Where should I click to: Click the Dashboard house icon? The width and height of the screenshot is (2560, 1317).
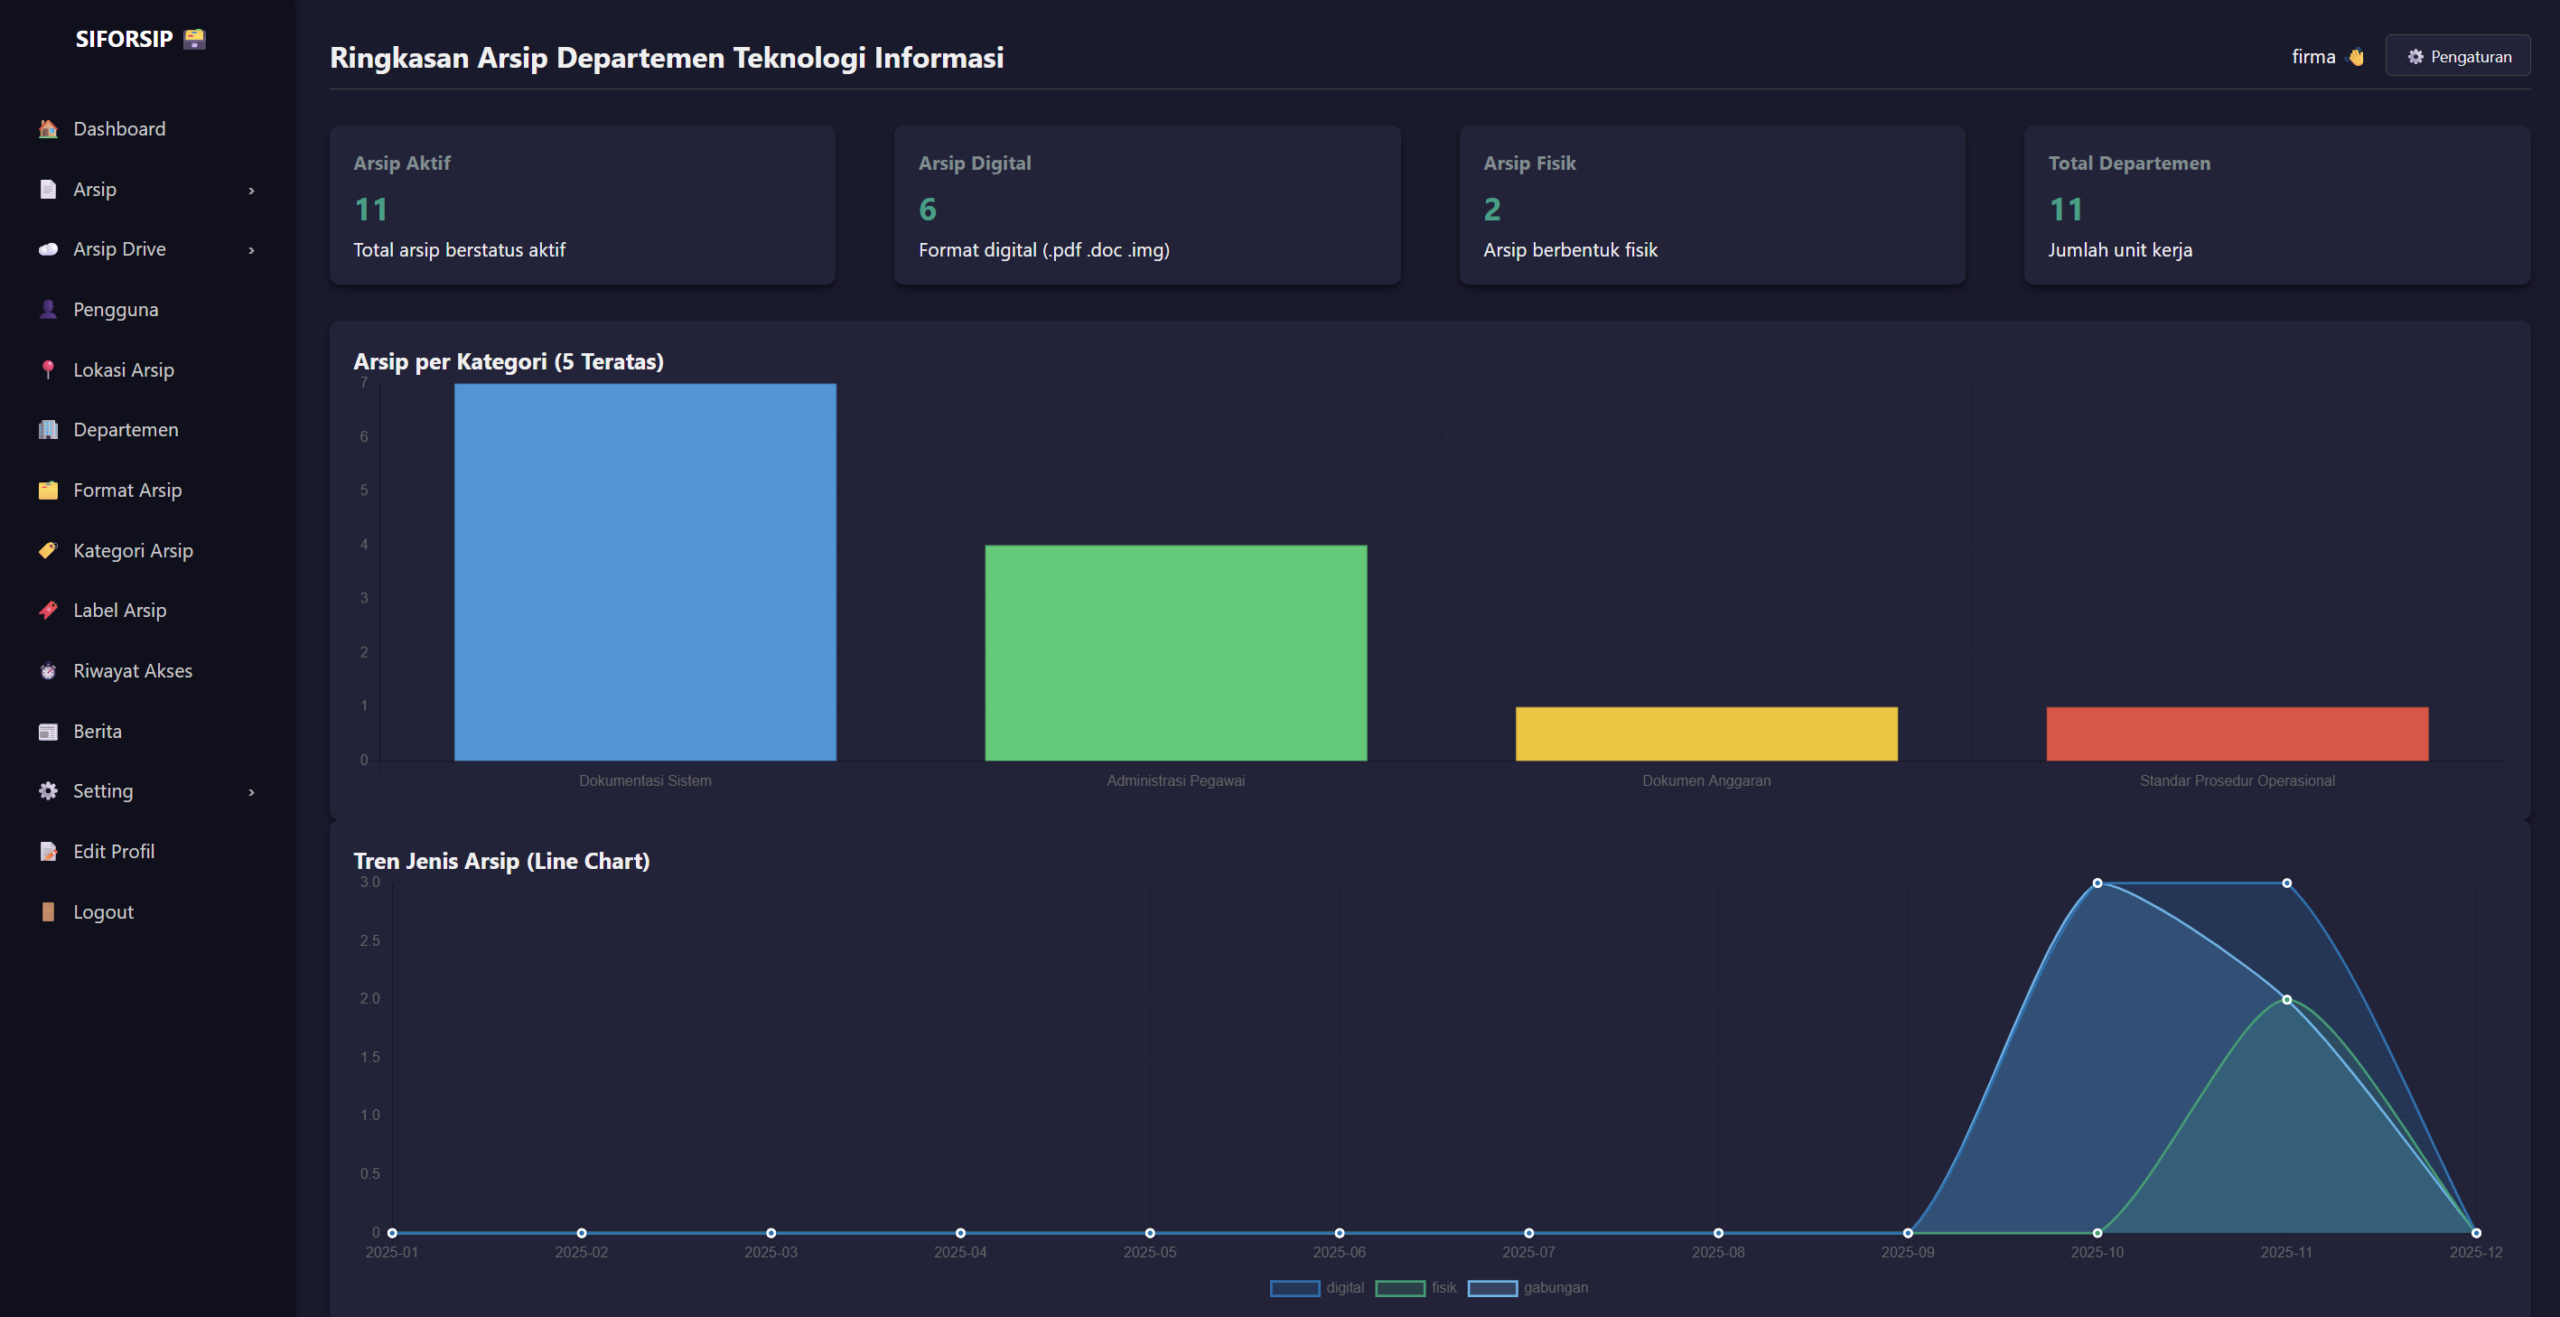pos(47,129)
